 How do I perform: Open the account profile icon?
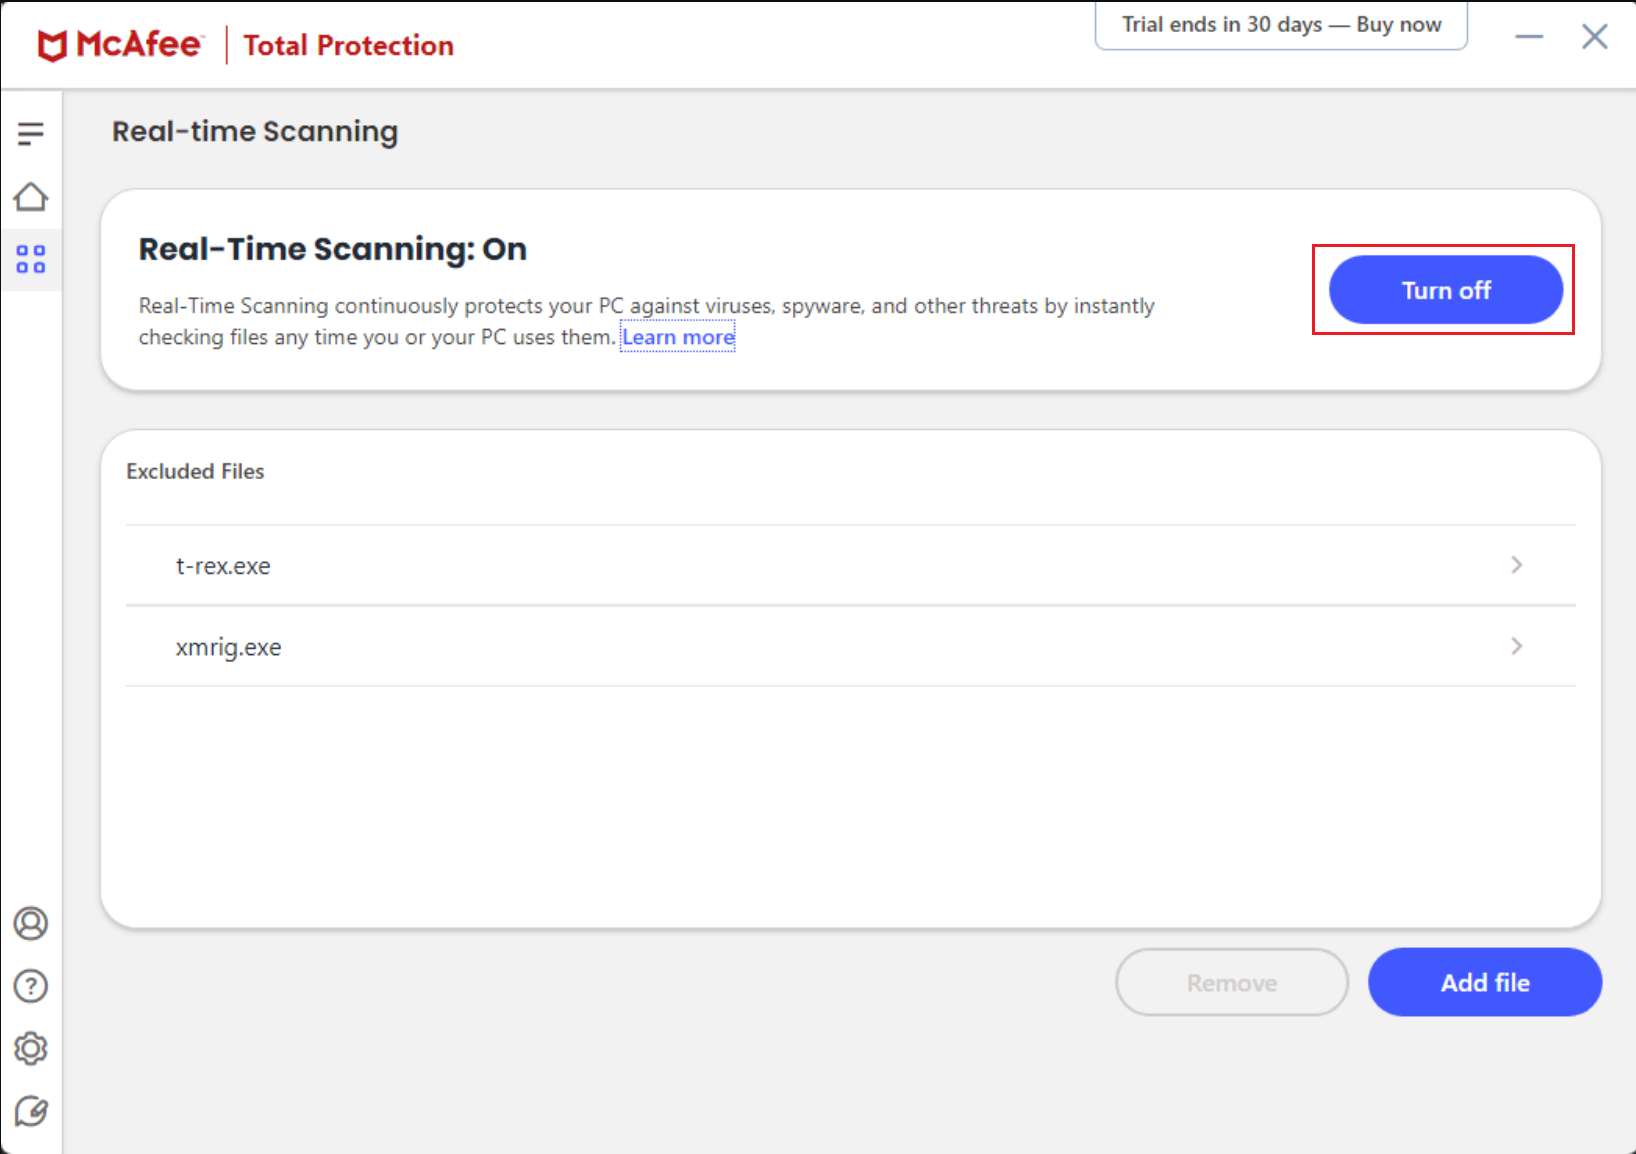pos(31,923)
